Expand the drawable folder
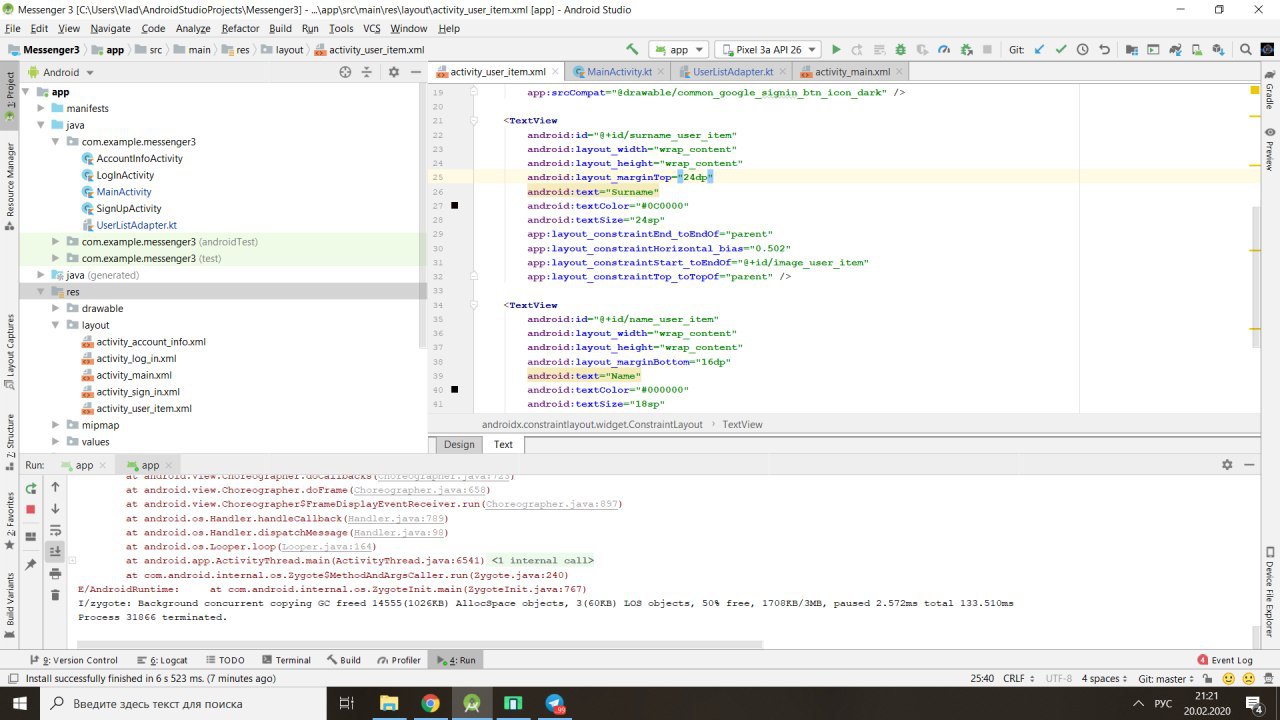 coord(56,308)
